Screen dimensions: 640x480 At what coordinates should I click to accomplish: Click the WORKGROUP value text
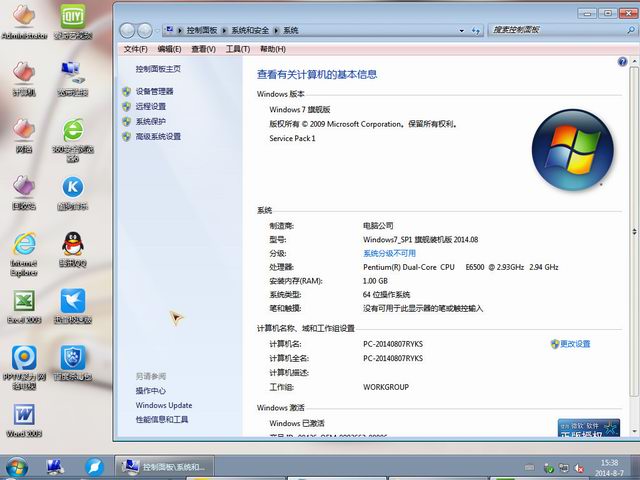(386, 387)
